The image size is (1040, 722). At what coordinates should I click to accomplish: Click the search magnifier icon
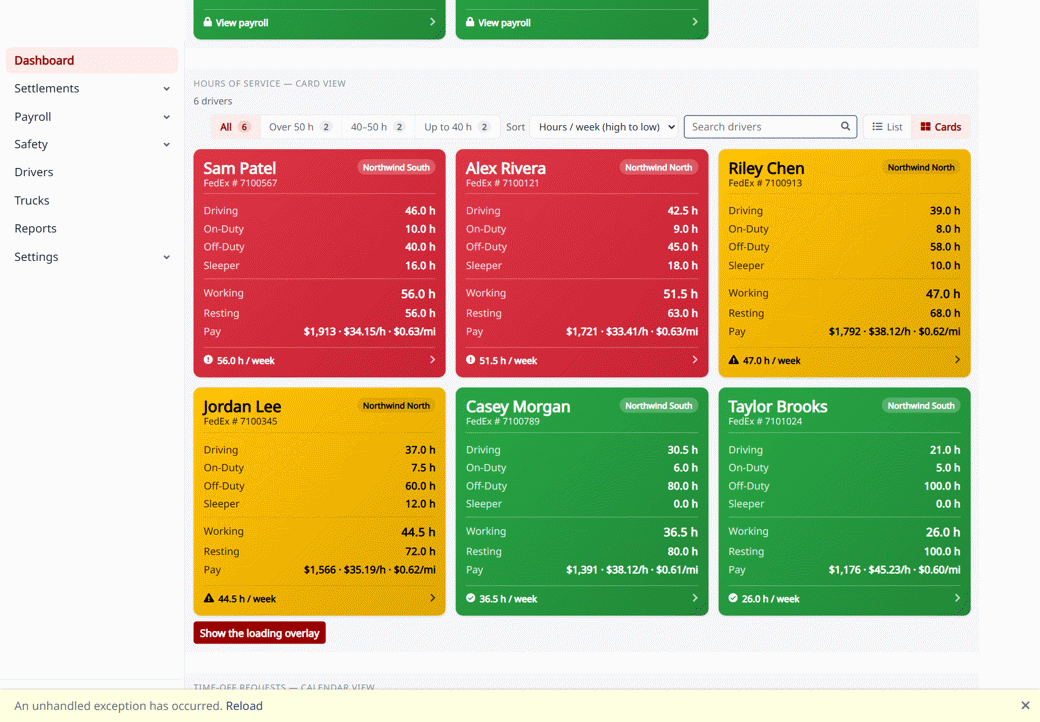coord(845,126)
